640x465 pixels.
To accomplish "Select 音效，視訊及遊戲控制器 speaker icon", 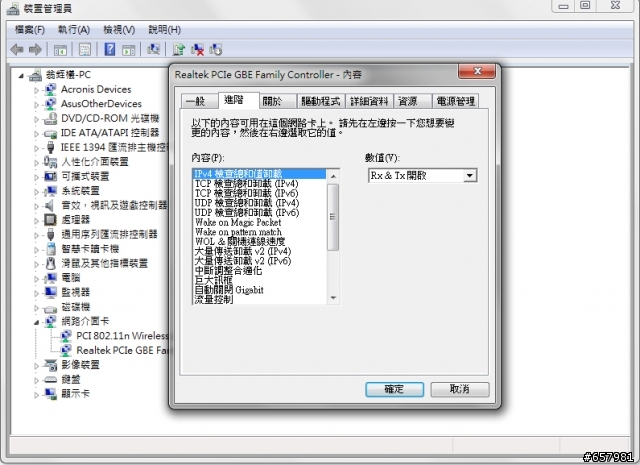I will 49,205.
